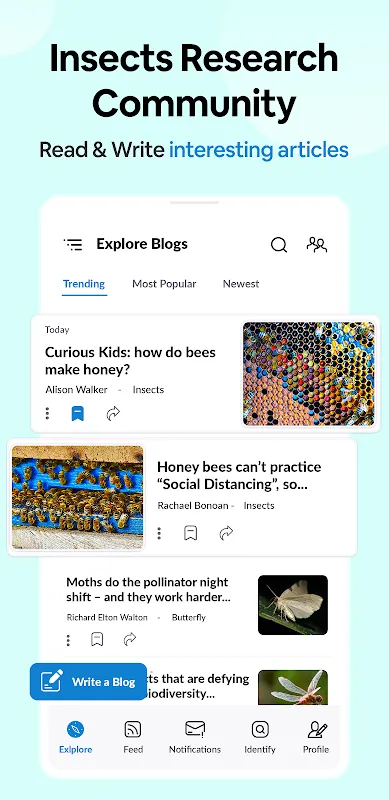Switch to the Most Popular tab
The image size is (389, 800).
tap(164, 284)
